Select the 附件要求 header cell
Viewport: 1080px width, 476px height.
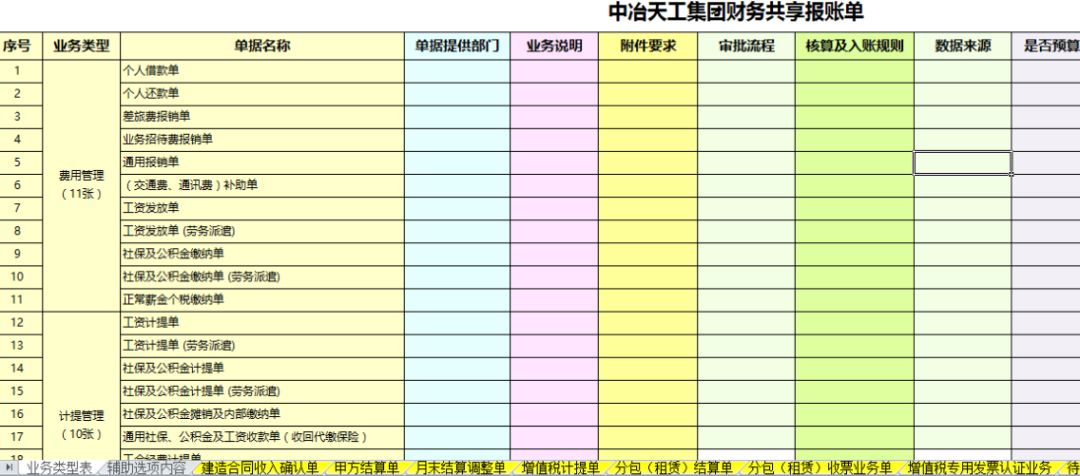pyautogui.click(x=648, y=46)
